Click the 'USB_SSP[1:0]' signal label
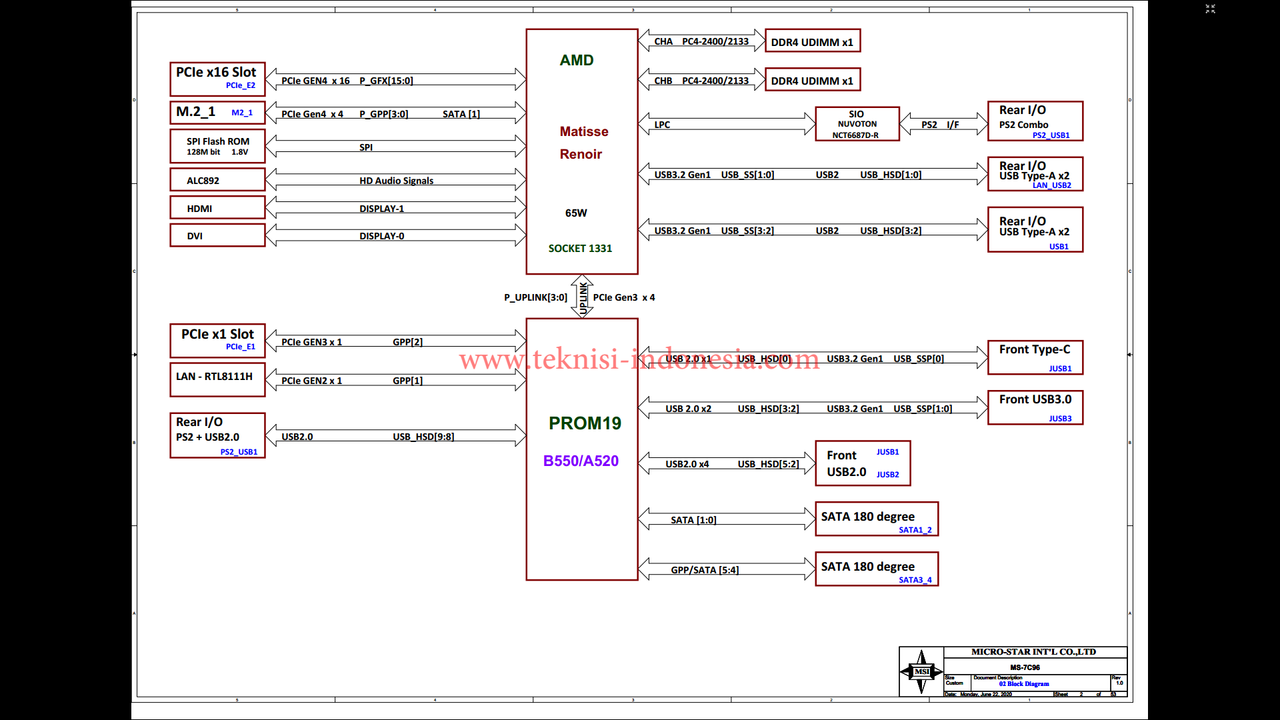This screenshot has height=720, width=1280. click(923, 409)
